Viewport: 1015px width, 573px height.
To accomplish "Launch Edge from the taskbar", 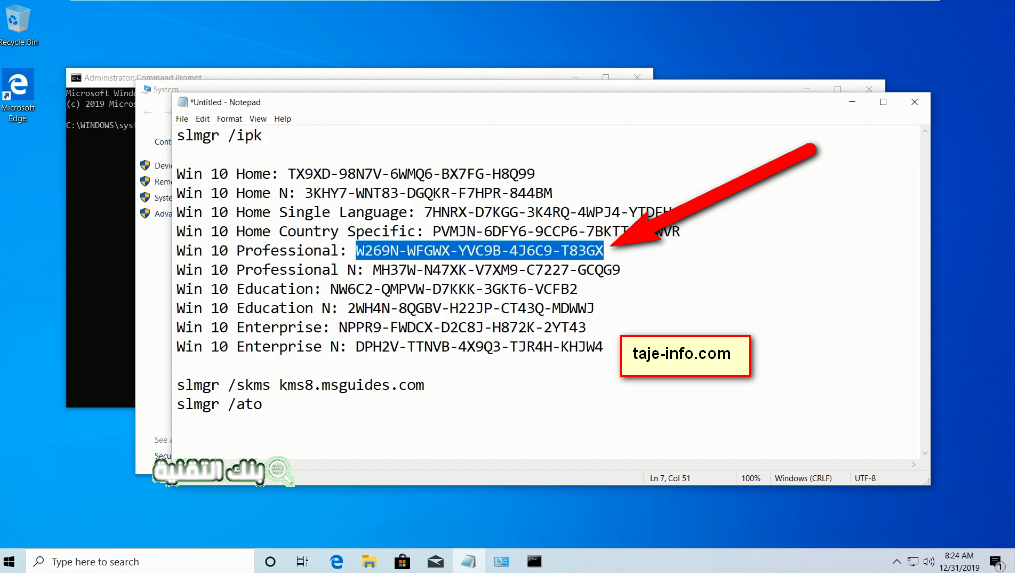I will click(x=336, y=561).
